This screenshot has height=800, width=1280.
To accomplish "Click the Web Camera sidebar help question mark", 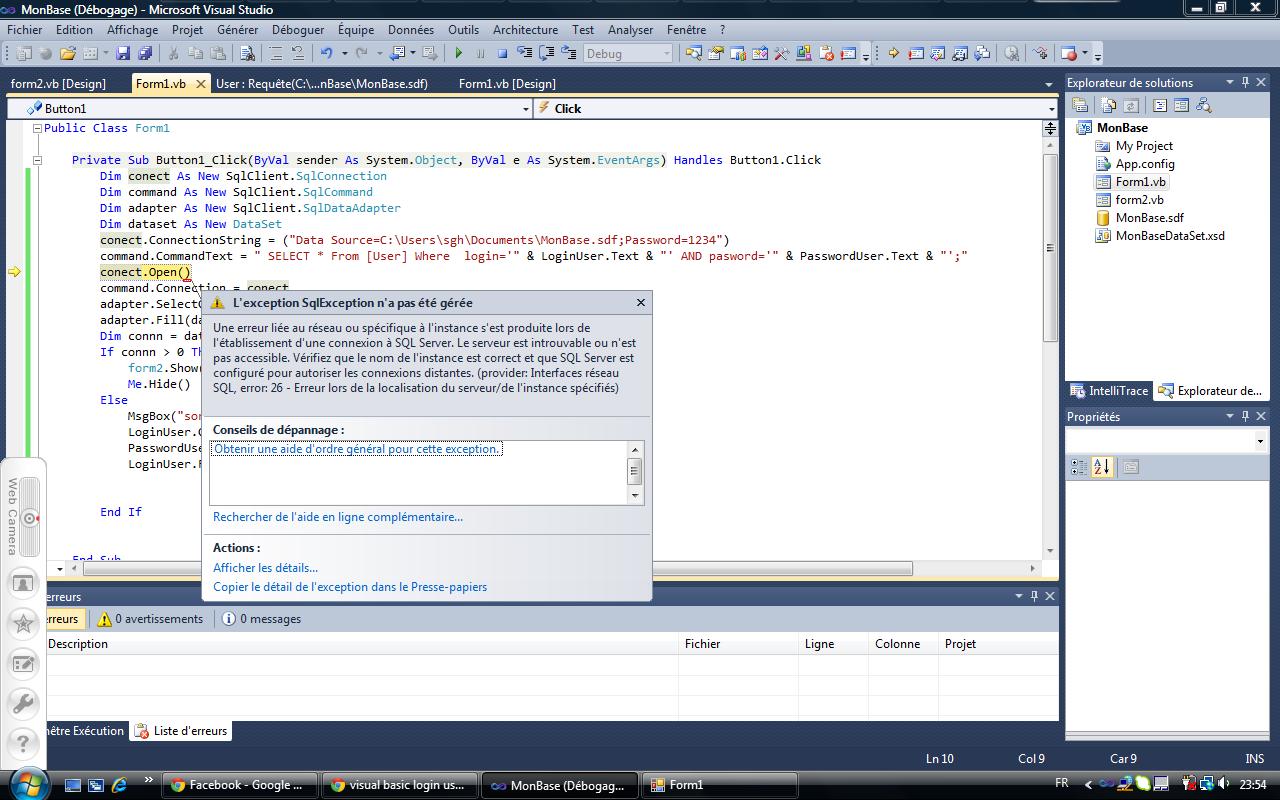I will 23,743.
